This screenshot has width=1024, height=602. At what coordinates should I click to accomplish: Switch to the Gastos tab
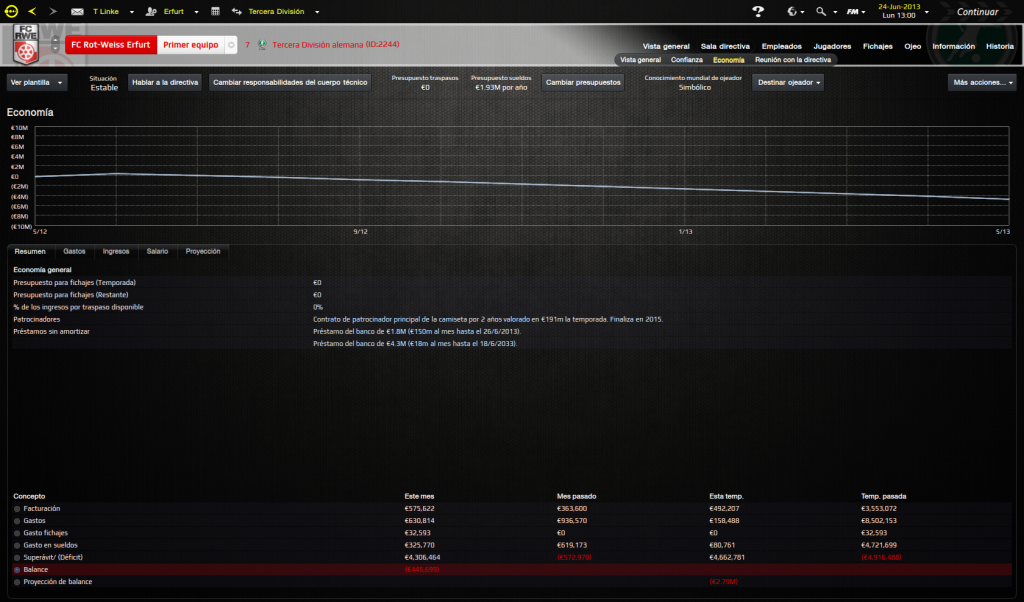click(x=74, y=251)
